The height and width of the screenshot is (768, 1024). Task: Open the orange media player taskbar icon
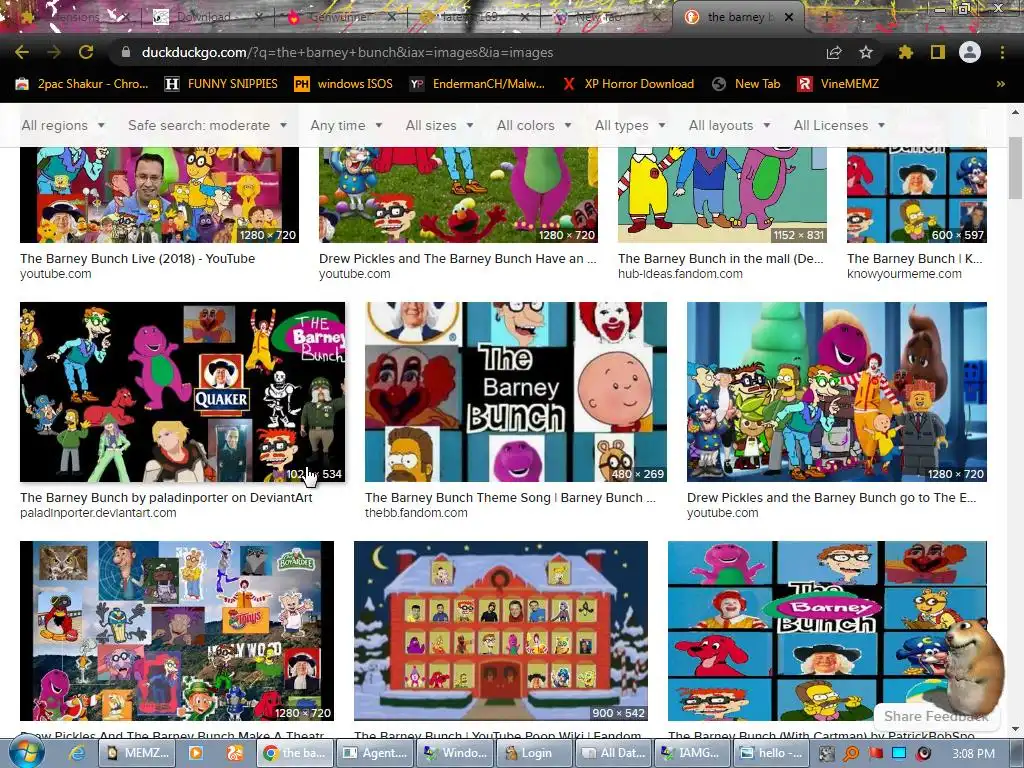195,753
